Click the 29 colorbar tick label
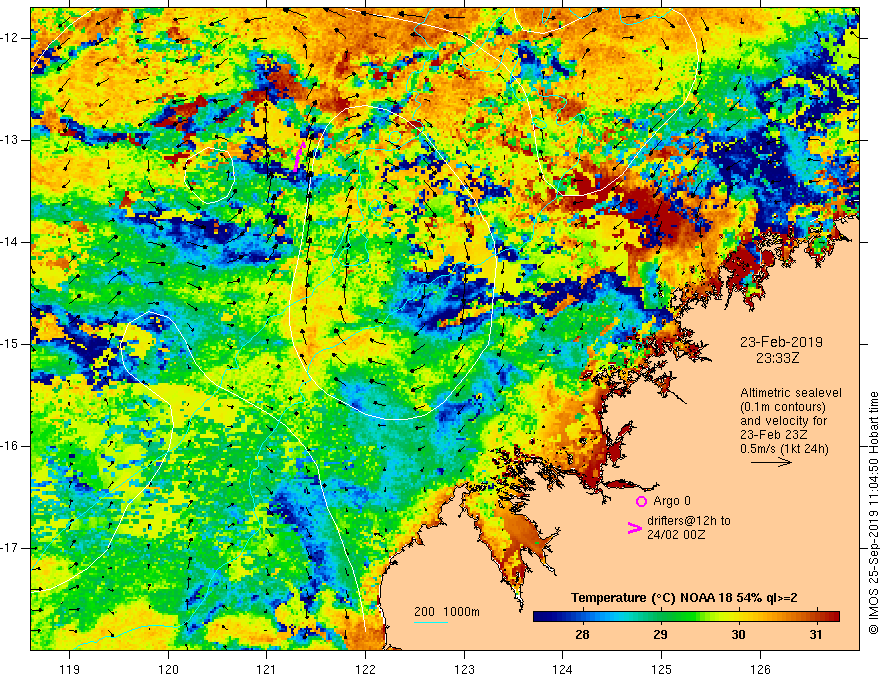Image resolution: width=880 pixels, height=680 pixels. pyautogui.click(x=661, y=635)
